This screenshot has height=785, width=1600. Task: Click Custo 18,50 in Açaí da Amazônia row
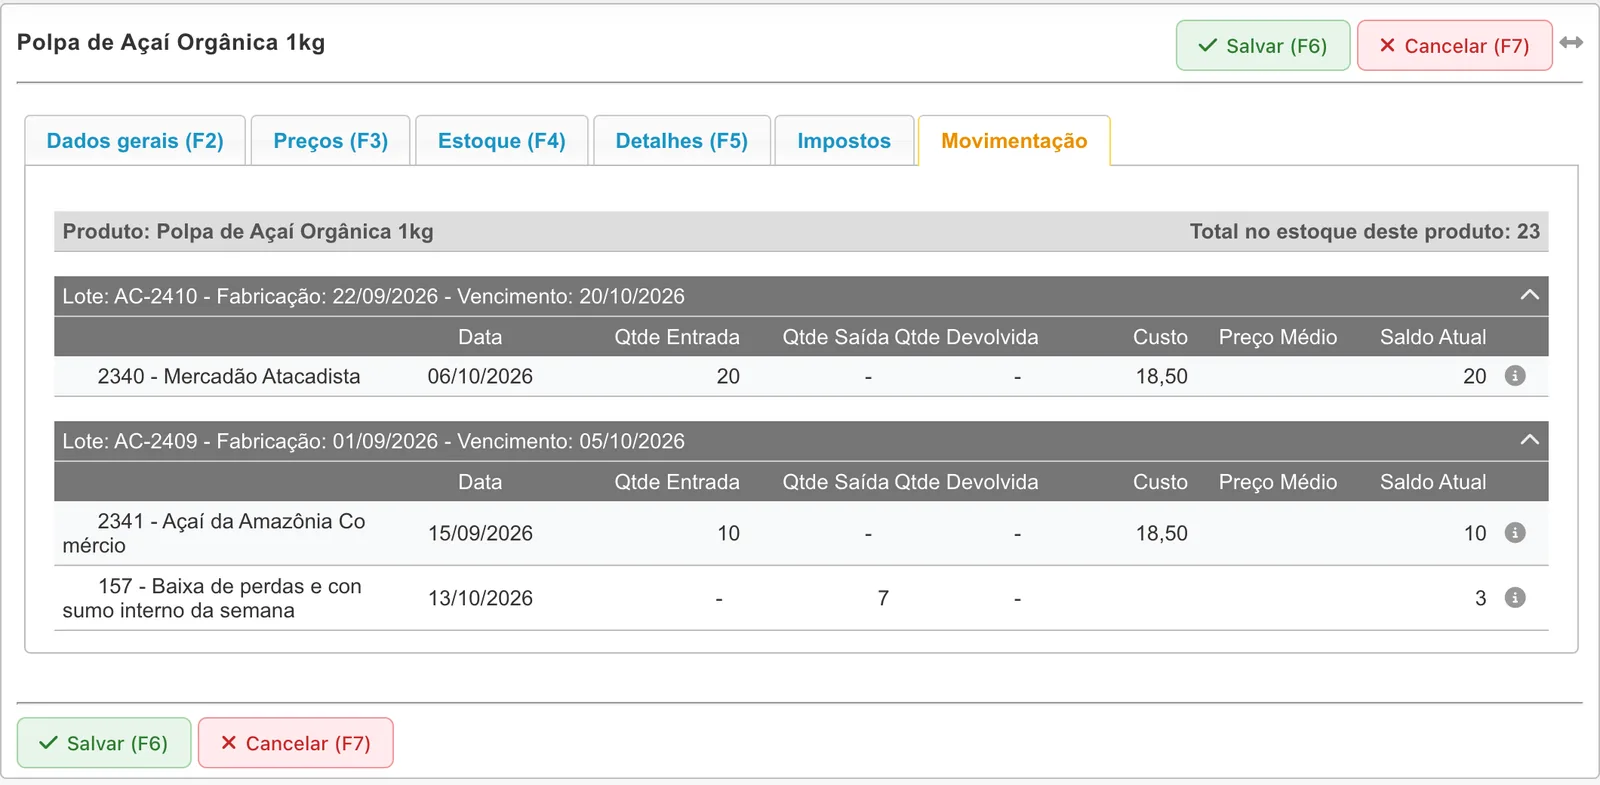click(x=1161, y=534)
